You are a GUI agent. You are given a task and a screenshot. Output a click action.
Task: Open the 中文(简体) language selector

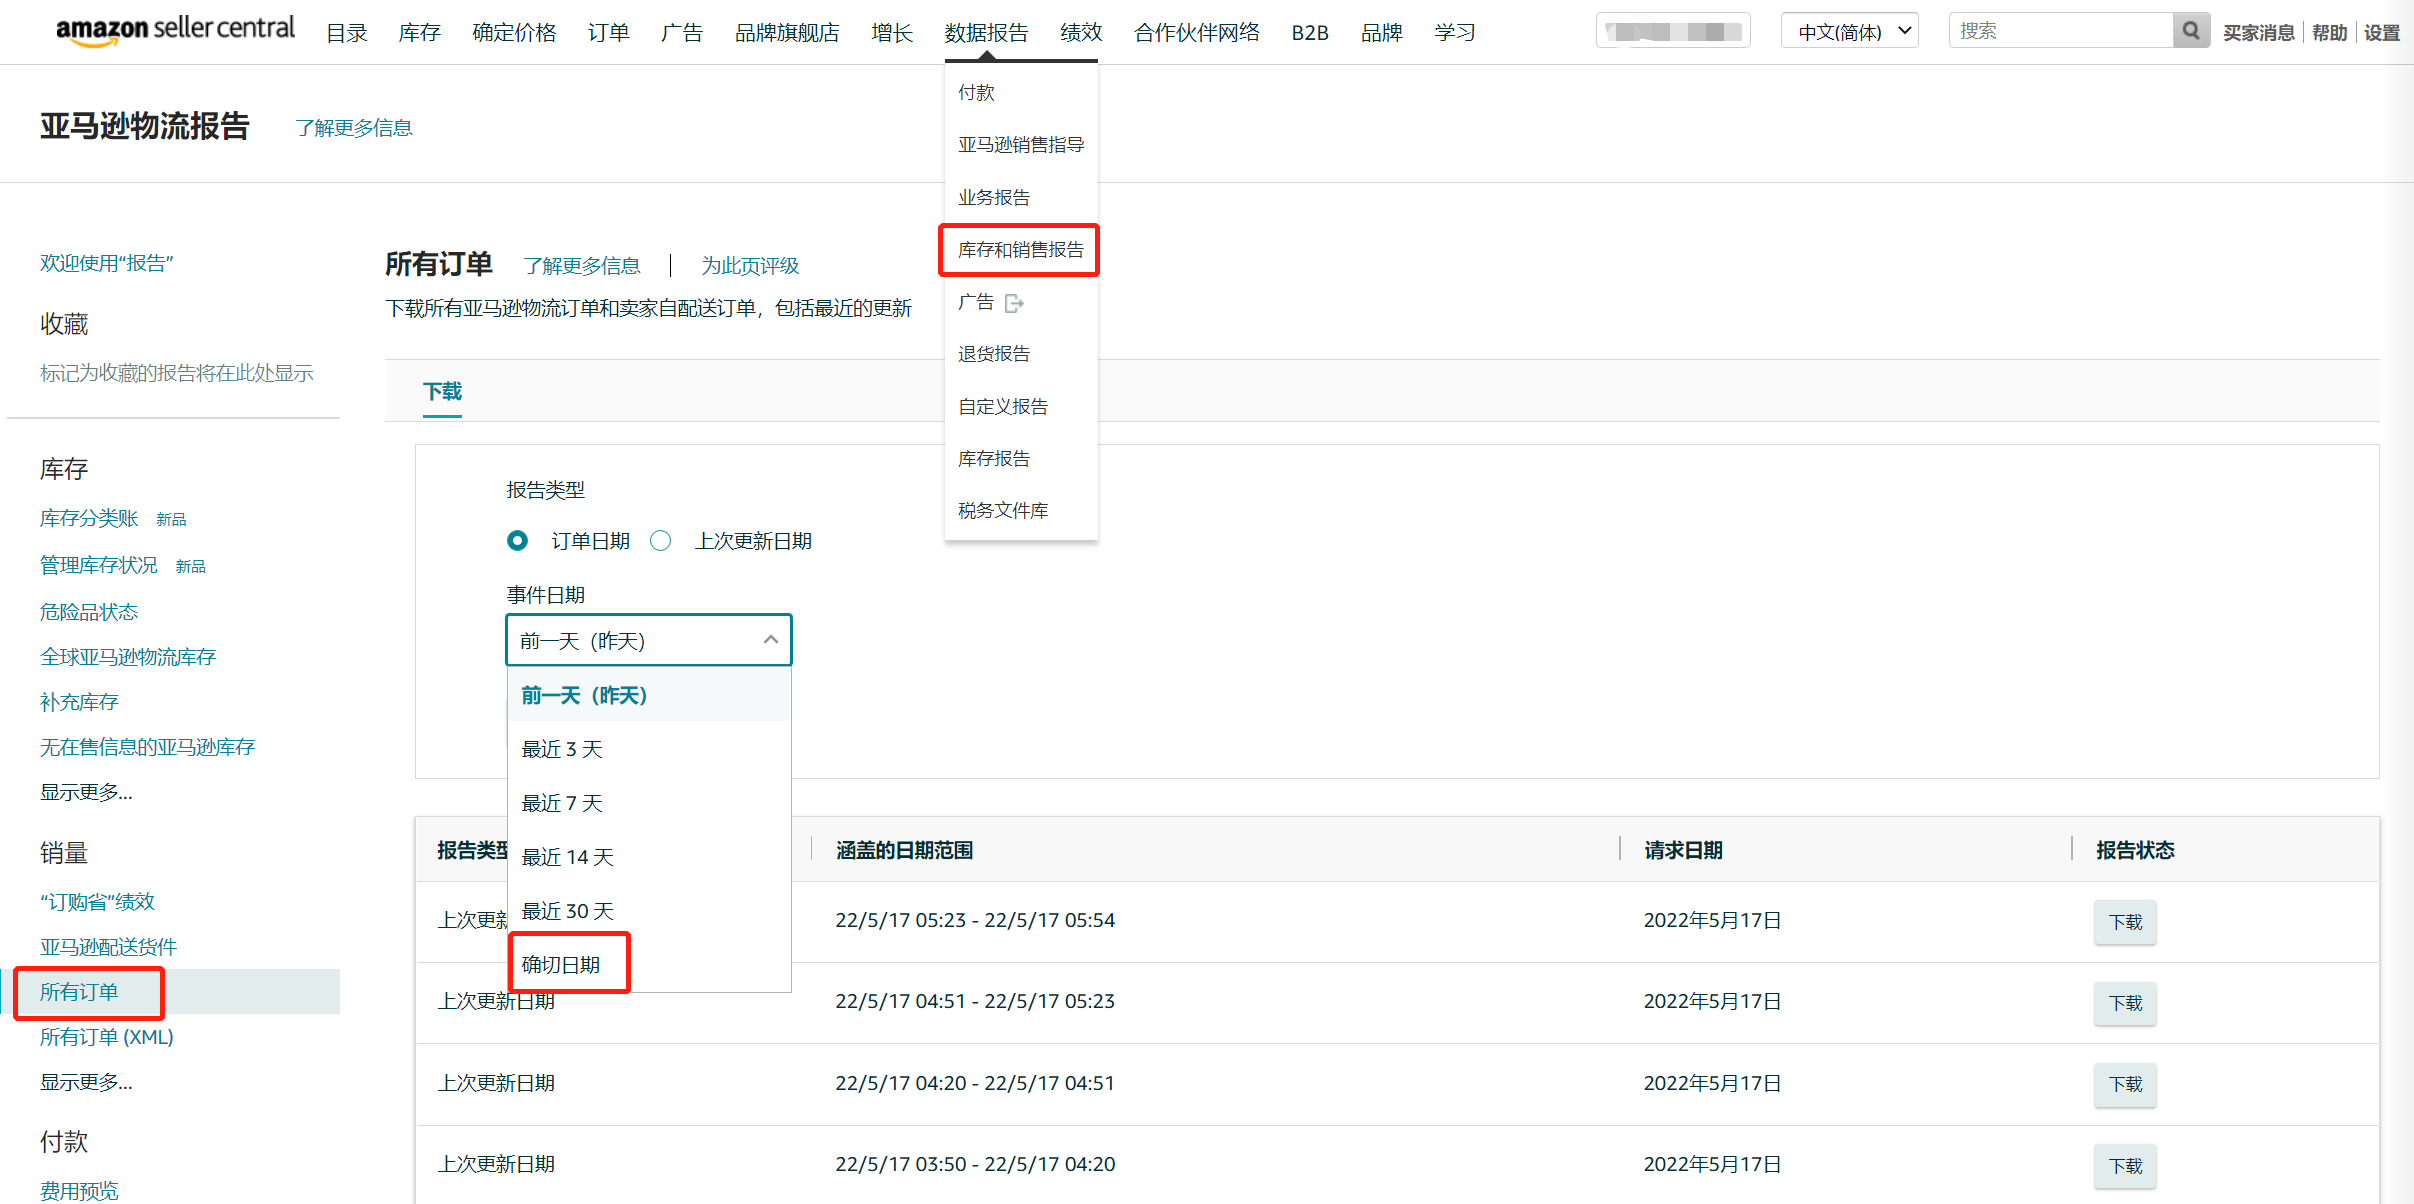tap(1849, 31)
